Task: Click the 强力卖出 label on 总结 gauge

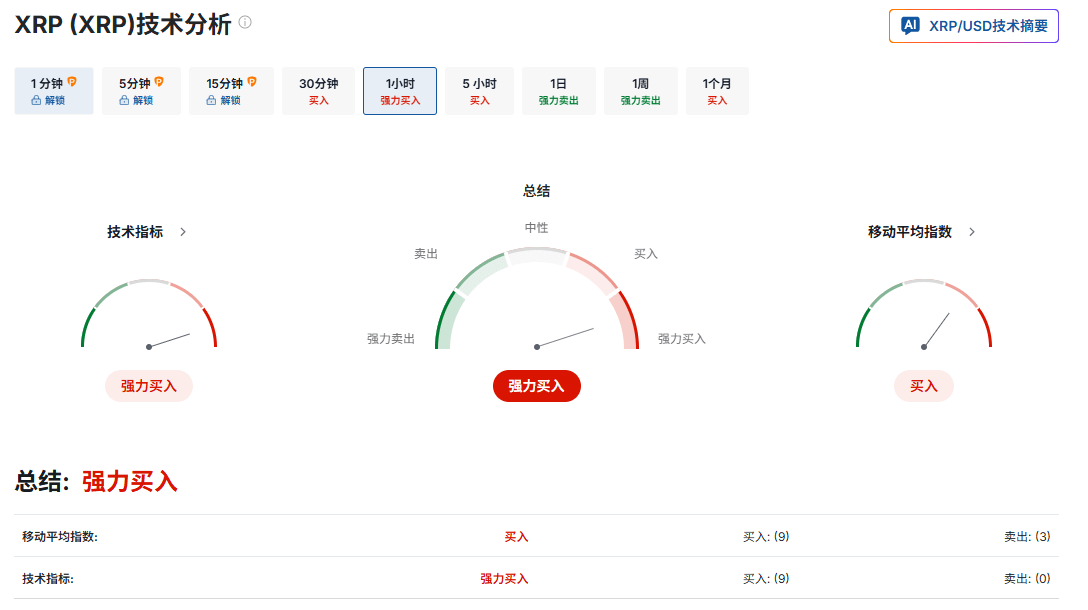Action: [x=391, y=339]
